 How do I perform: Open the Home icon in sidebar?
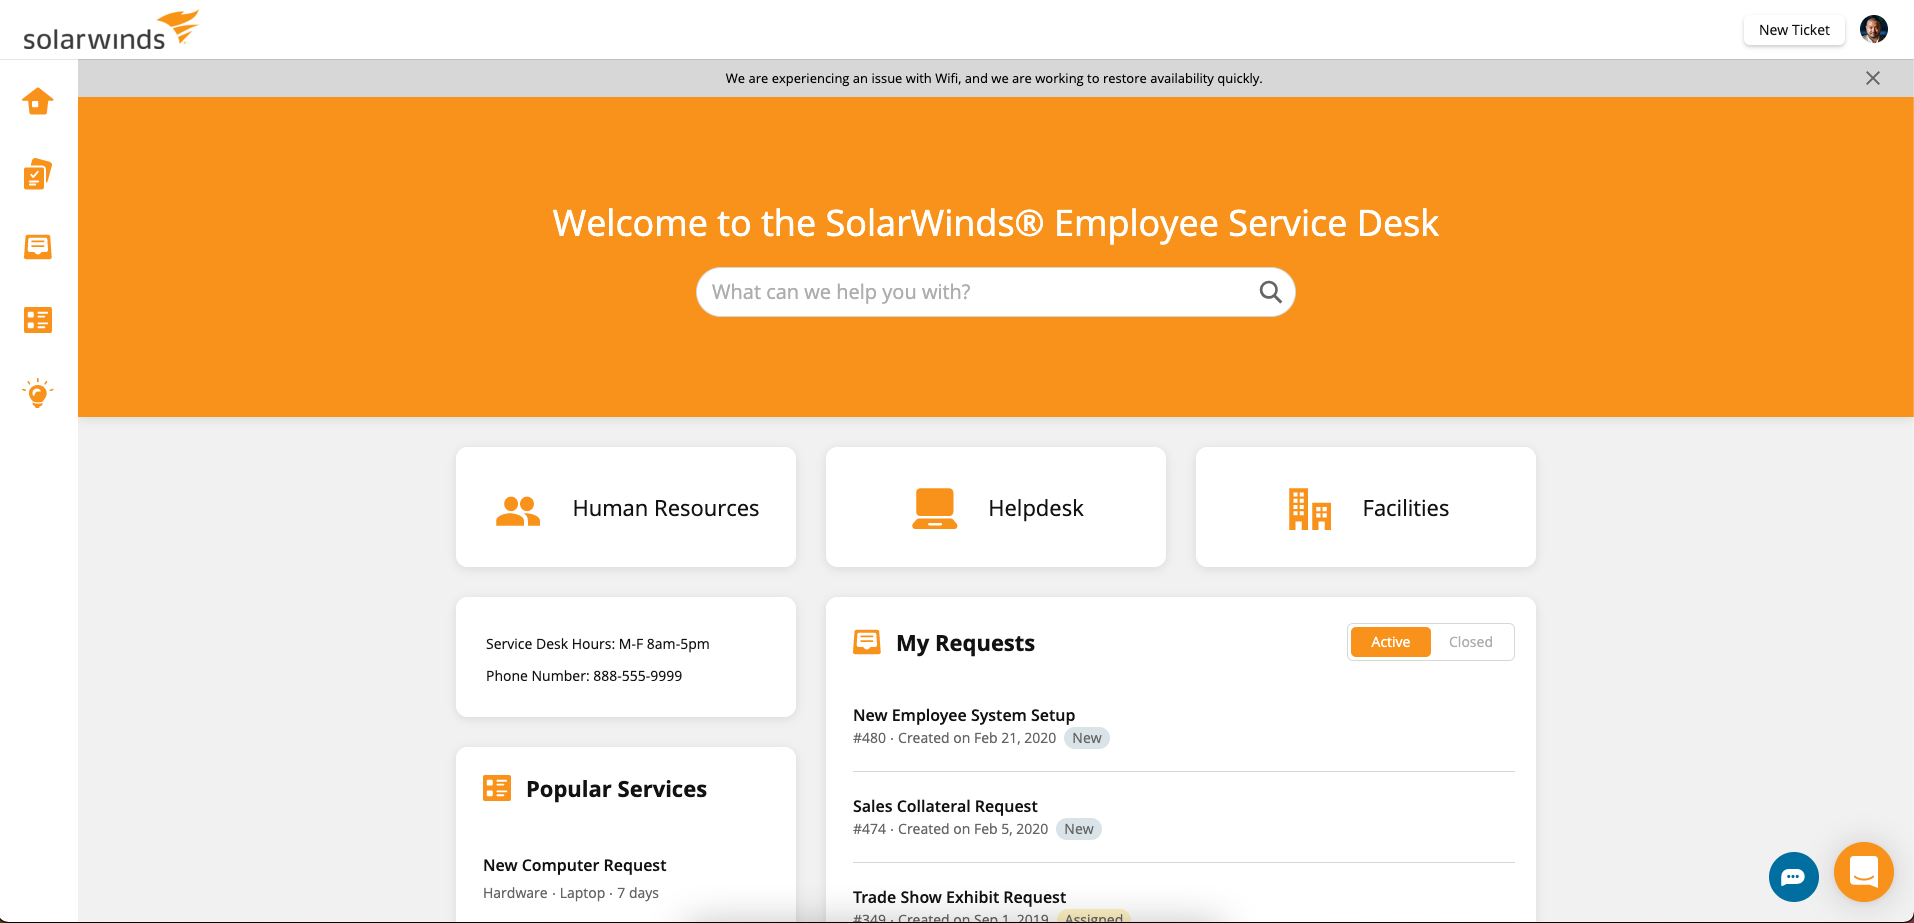click(38, 102)
